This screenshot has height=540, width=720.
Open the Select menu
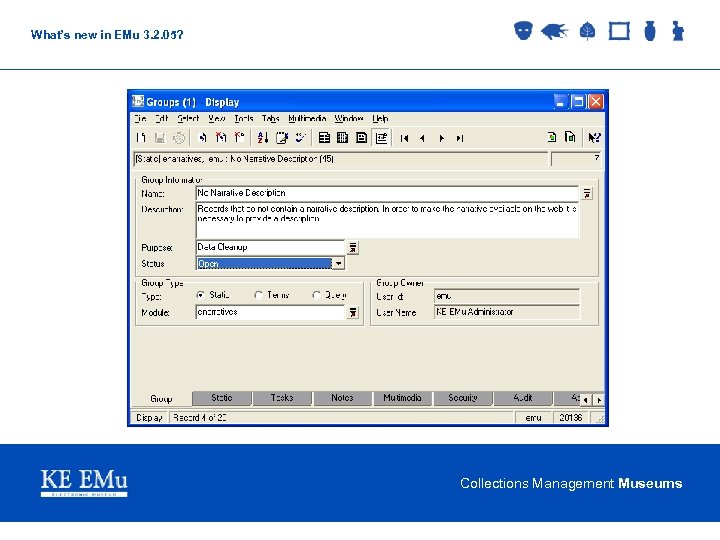click(188, 118)
